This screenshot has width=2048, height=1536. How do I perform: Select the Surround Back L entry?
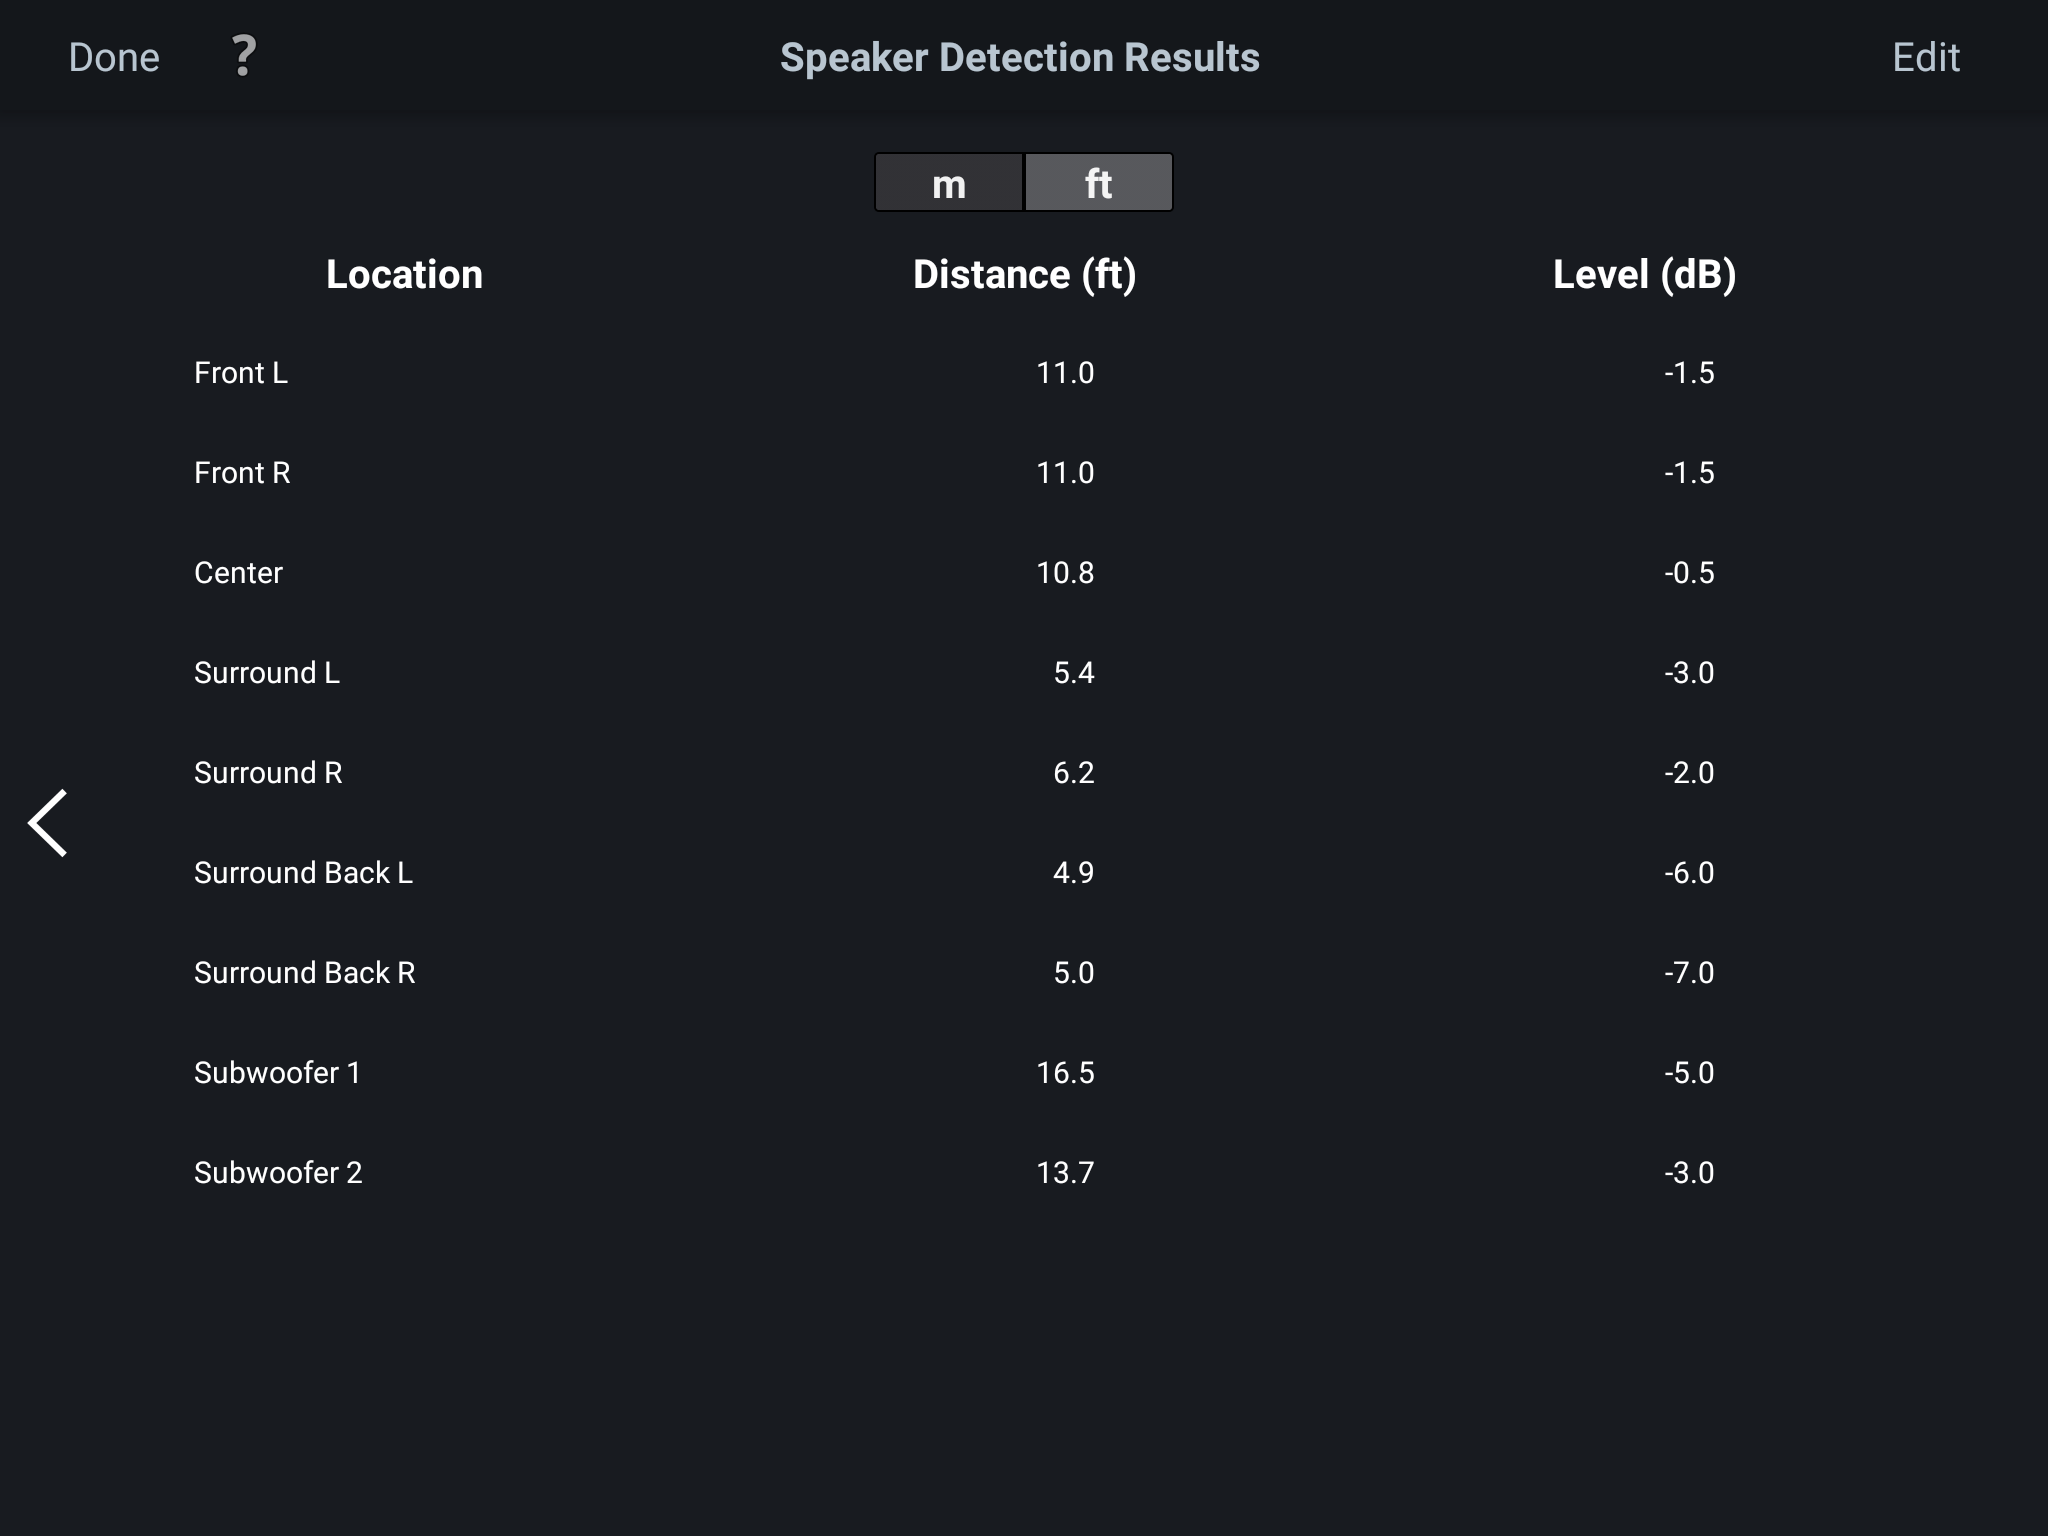303,873
